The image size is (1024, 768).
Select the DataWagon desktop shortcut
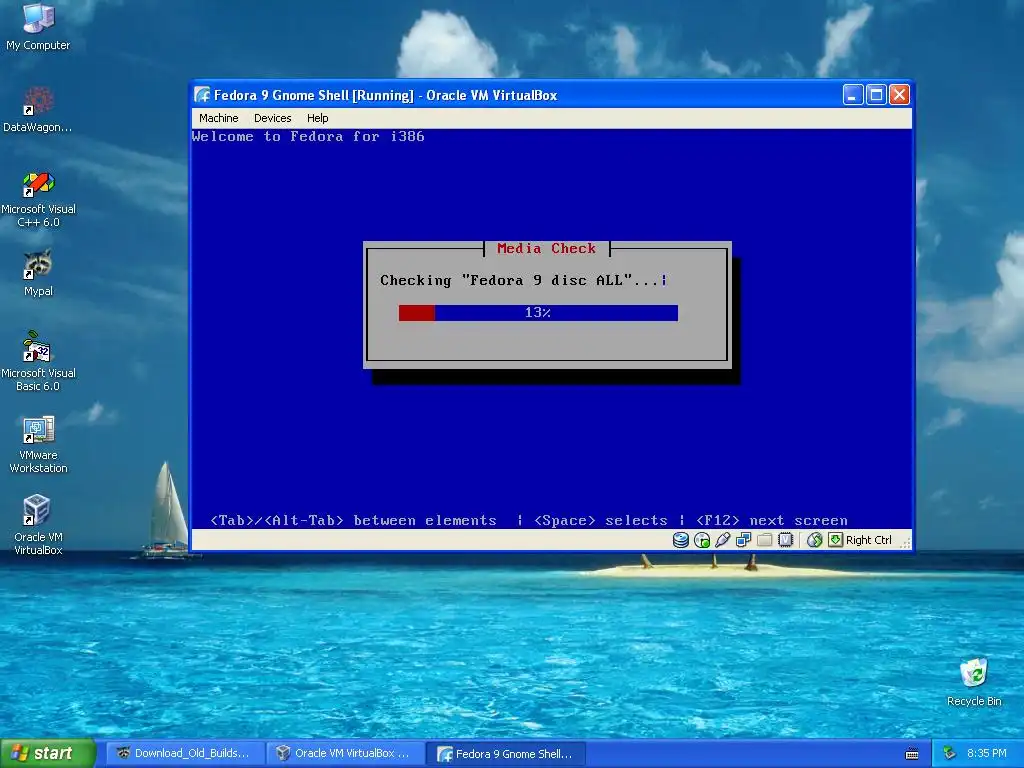click(38, 109)
